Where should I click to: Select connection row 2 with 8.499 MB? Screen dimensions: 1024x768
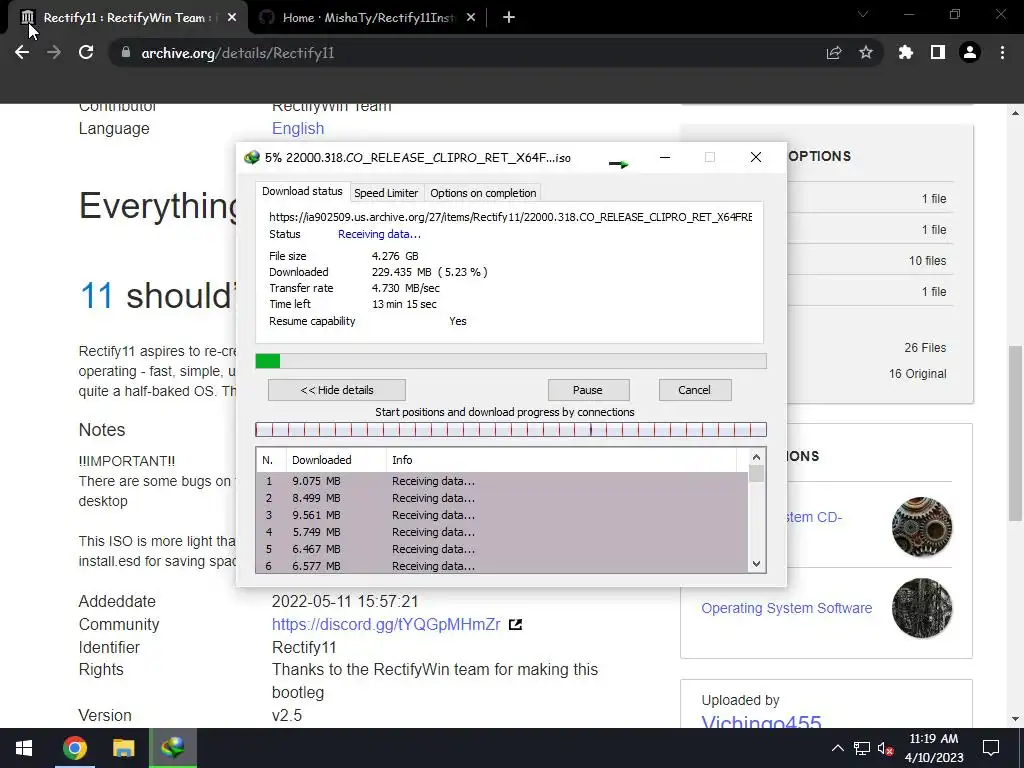point(502,498)
